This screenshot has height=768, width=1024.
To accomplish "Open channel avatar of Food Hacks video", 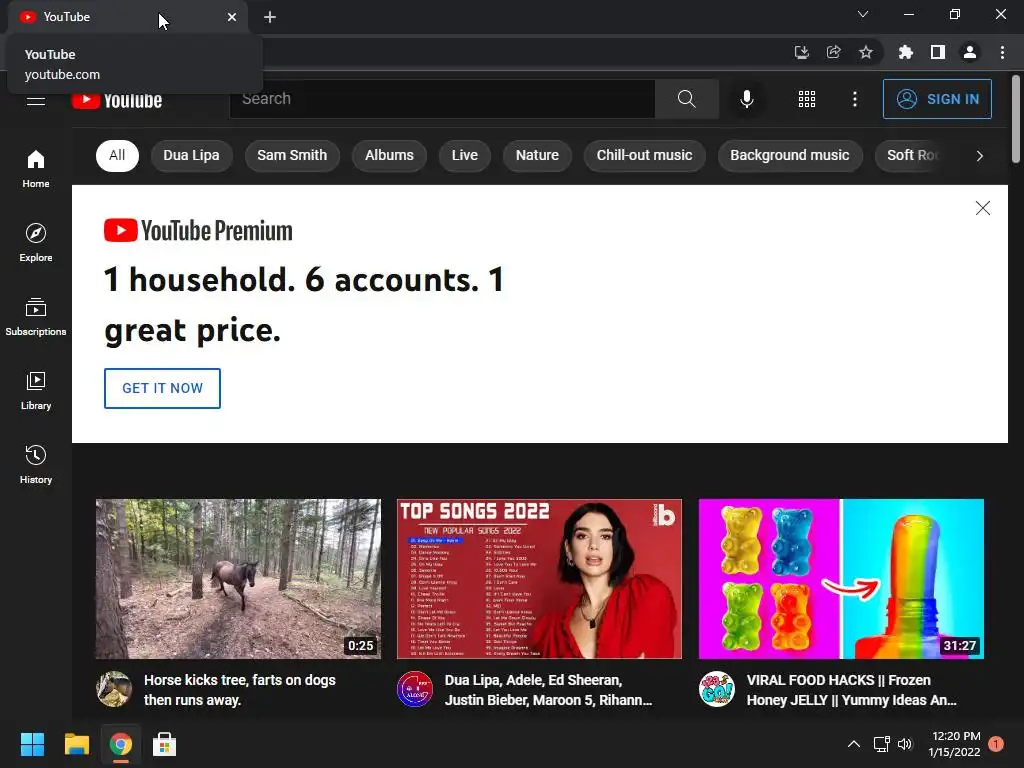I will 716,689.
